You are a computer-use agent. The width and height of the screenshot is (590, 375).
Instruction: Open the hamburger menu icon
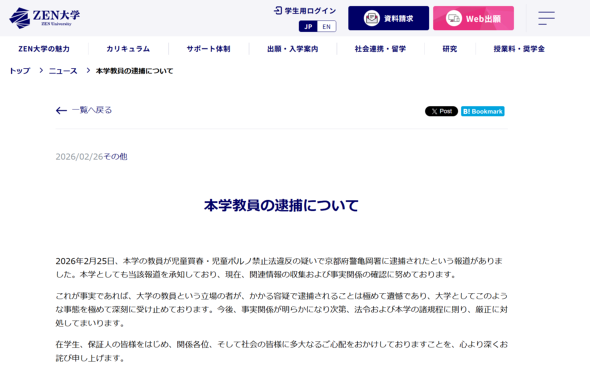[x=546, y=18]
